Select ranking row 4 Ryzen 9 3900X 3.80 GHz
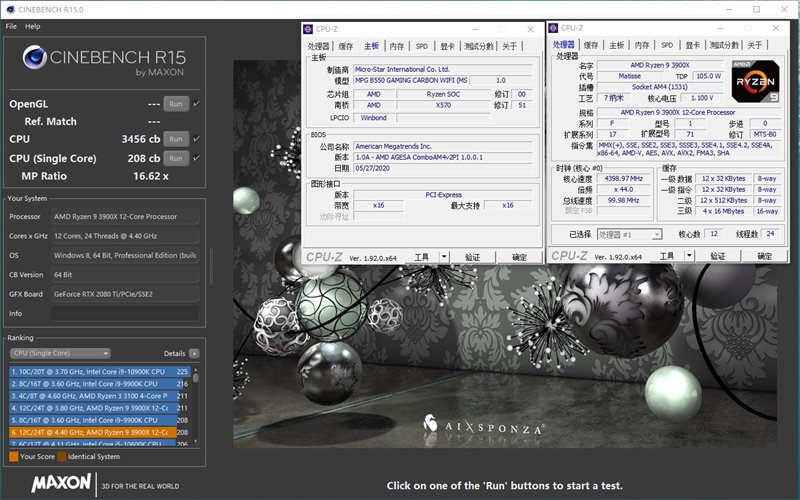 [99, 408]
